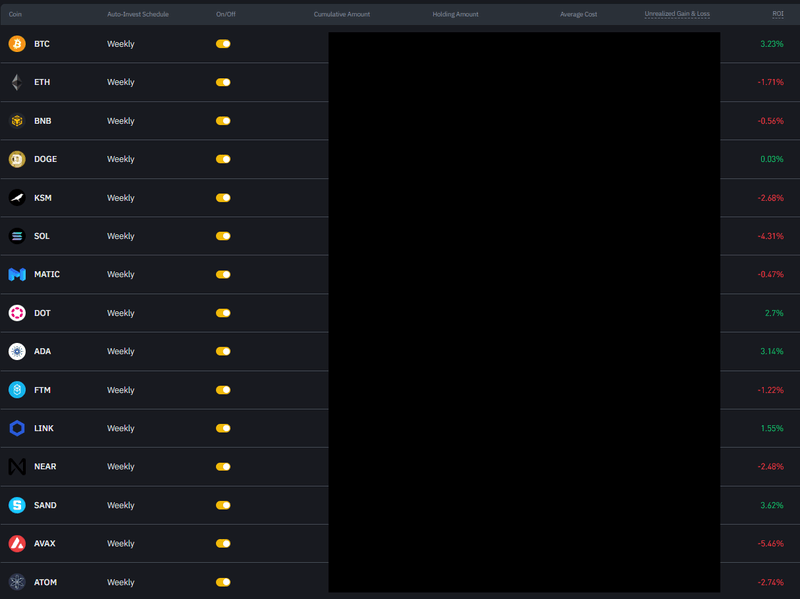Click the Weekly schedule in SOL row
The image size is (800, 599).
point(120,236)
